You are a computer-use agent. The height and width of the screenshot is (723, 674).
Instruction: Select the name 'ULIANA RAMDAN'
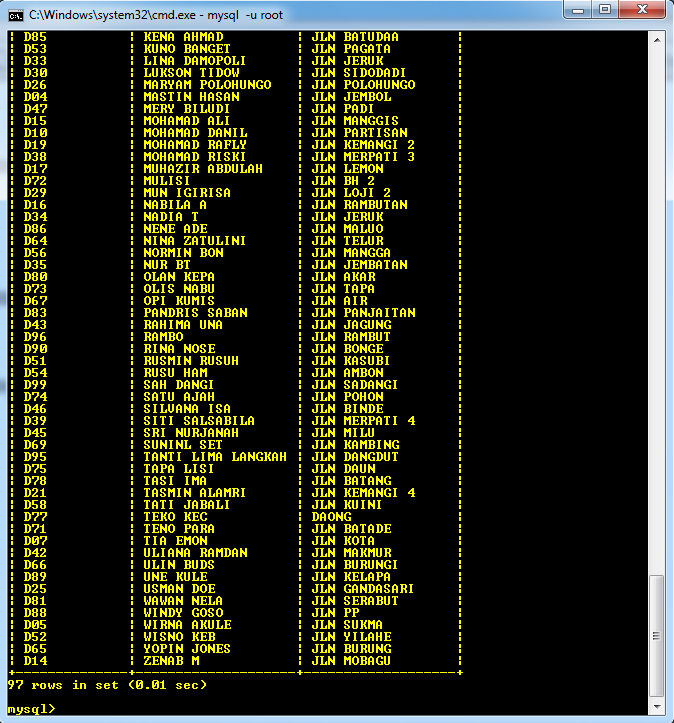[195, 552]
